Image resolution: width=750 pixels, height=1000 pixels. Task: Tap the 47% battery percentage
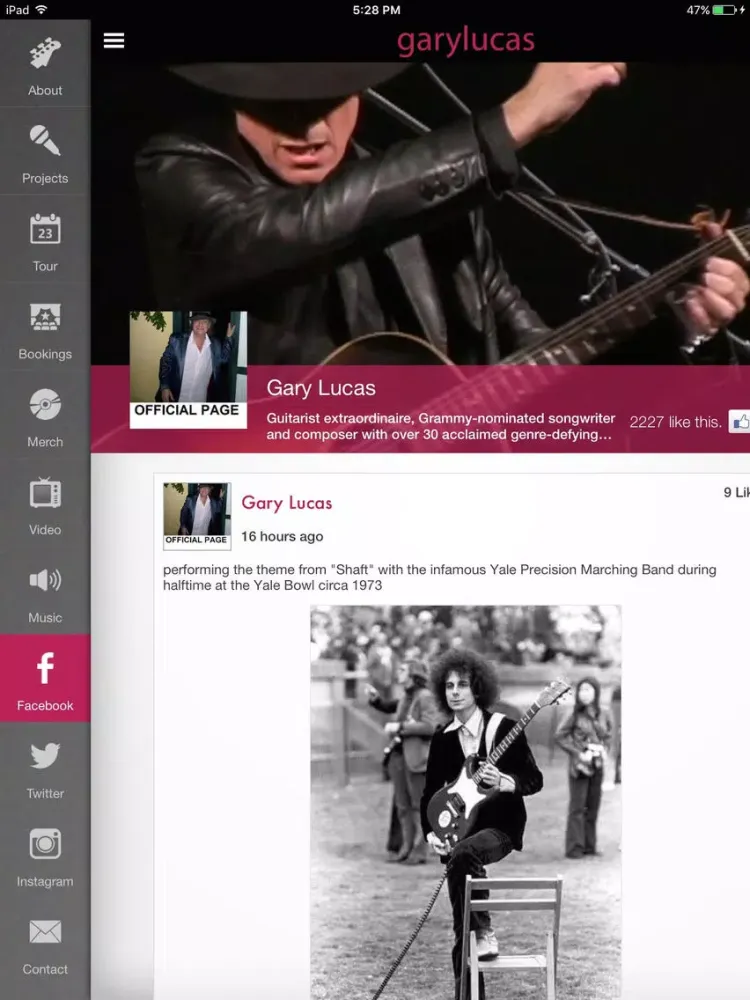pyautogui.click(x=698, y=10)
